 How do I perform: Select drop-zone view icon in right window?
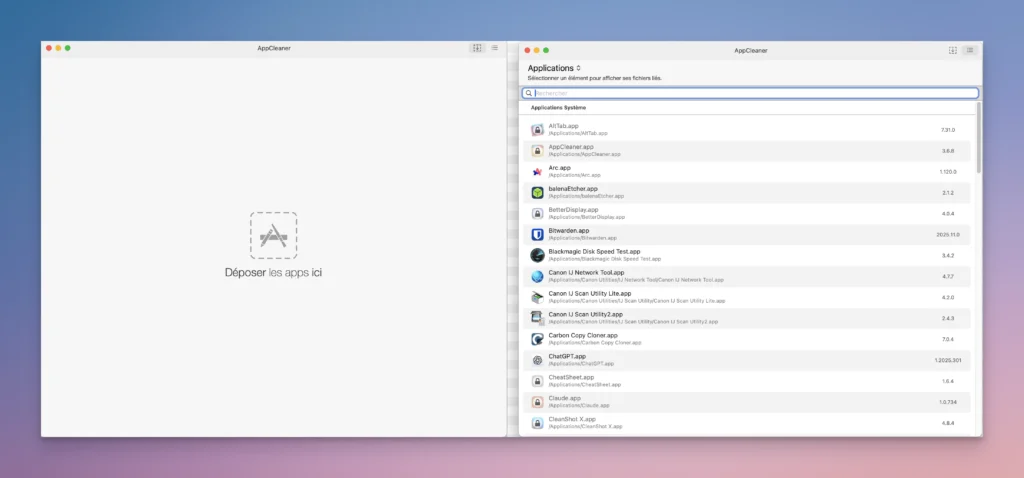coord(953,50)
